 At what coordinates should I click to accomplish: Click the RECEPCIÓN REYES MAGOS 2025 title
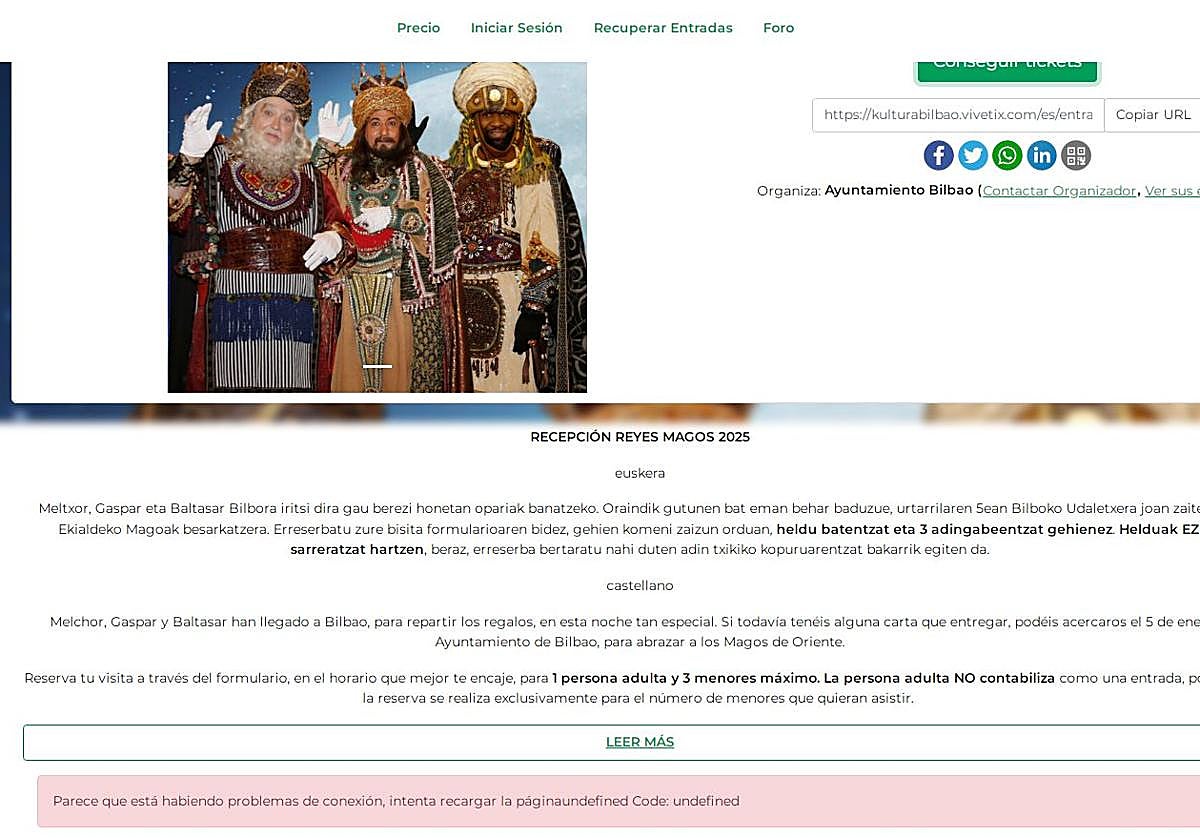[x=640, y=436]
